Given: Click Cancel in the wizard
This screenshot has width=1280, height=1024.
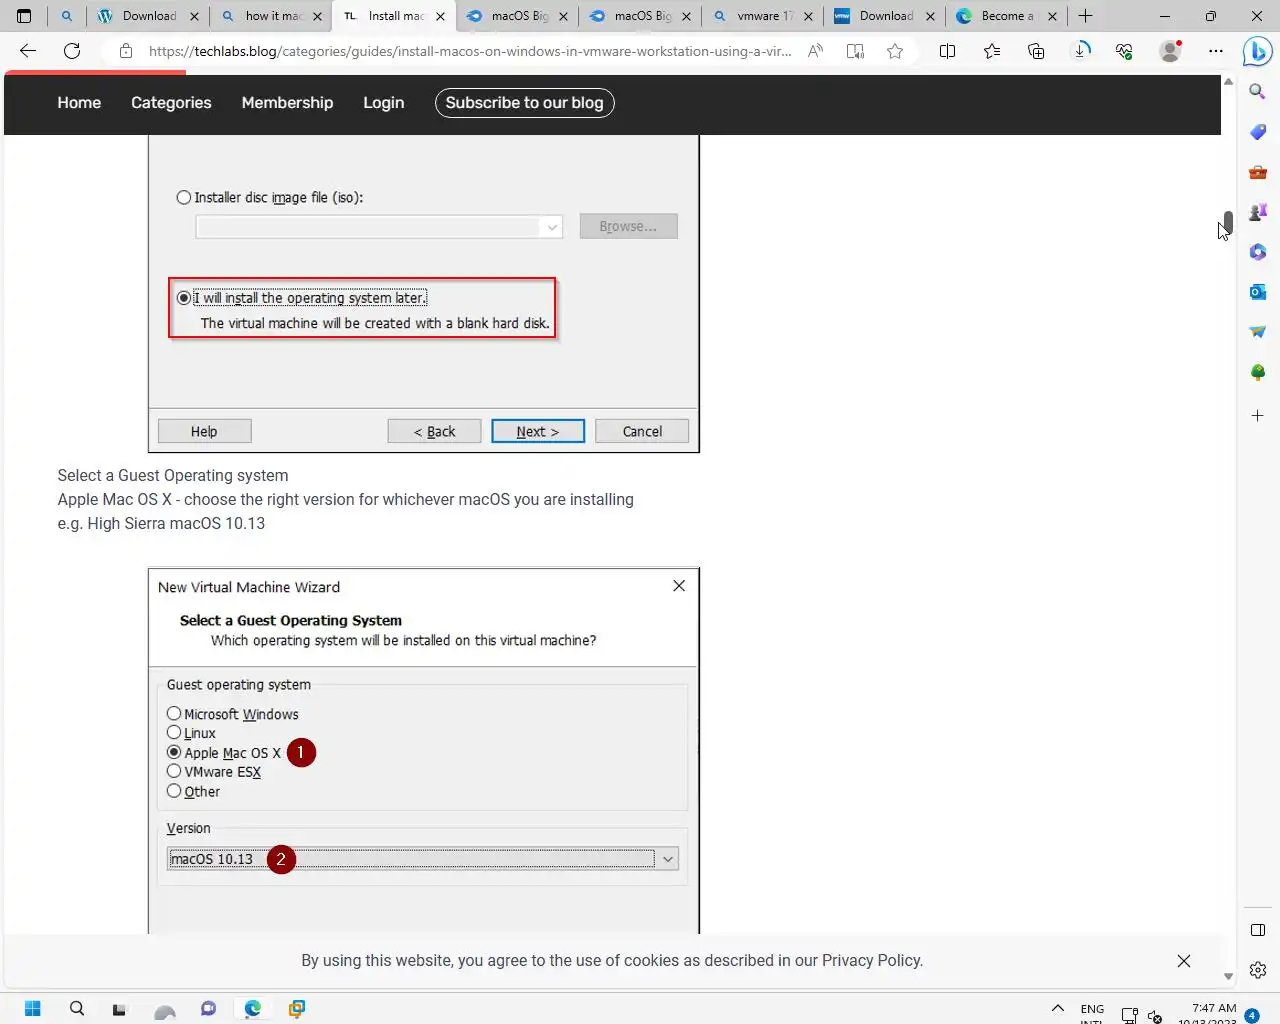Looking at the screenshot, I should coord(642,432).
